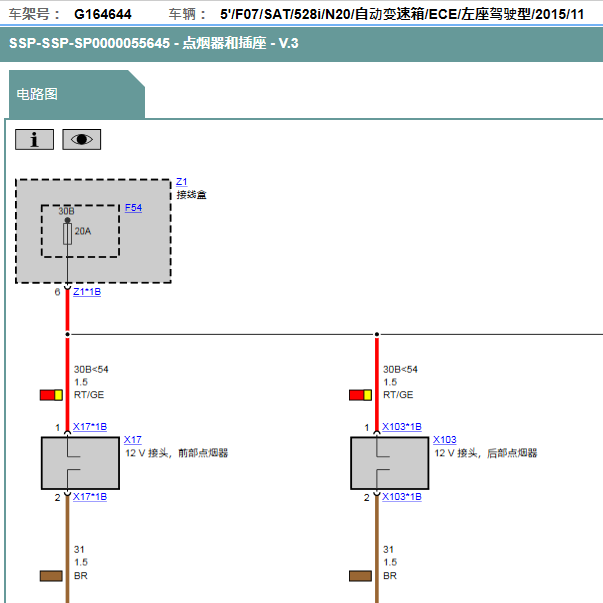The height and width of the screenshot is (603, 603).
Task: Click red/yellow wire swatch near X103
Action: [x=360, y=395]
